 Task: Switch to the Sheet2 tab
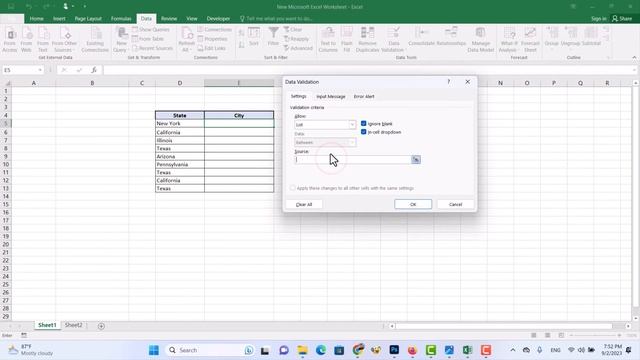coord(73,325)
